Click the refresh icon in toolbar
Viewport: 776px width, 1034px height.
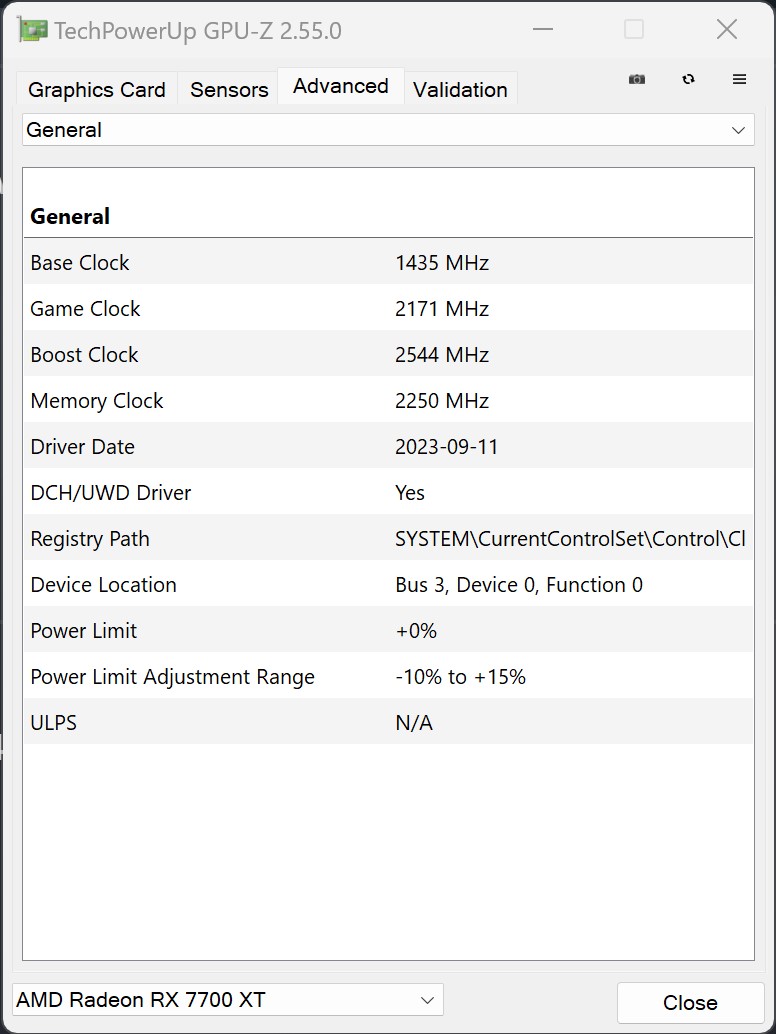pos(688,79)
